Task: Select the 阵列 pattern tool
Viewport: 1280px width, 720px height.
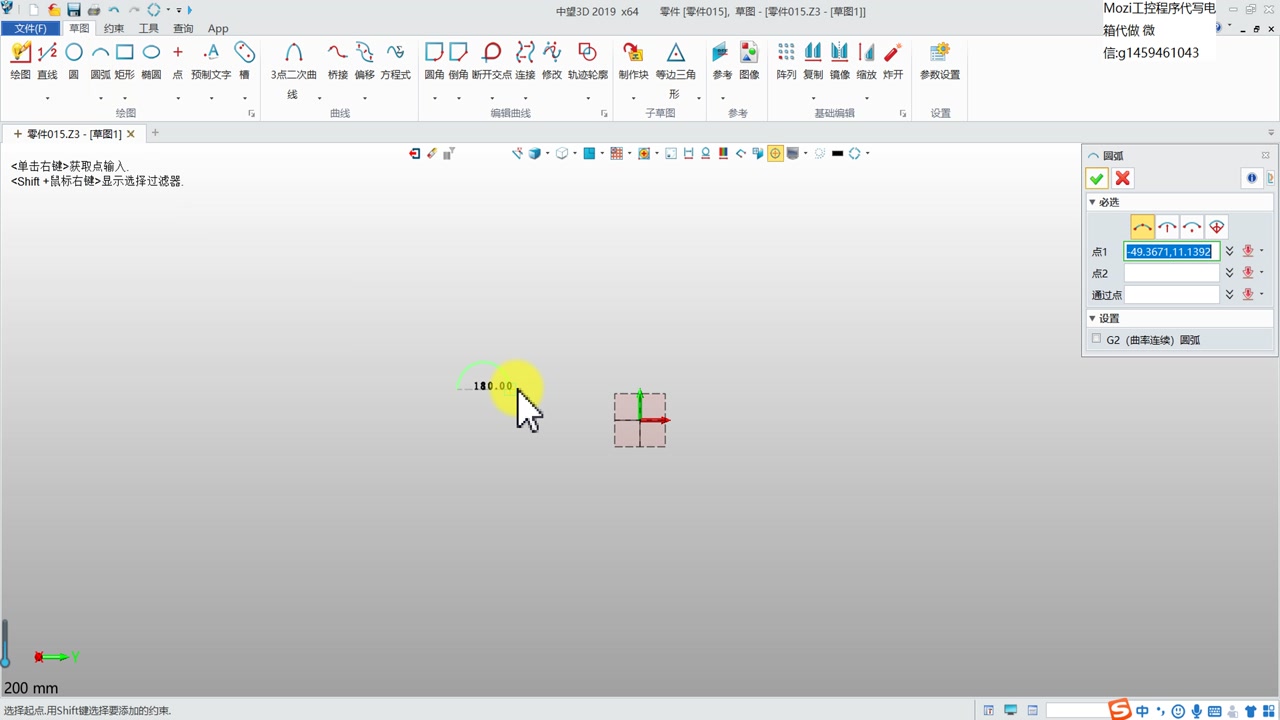Action: point(786,62)
